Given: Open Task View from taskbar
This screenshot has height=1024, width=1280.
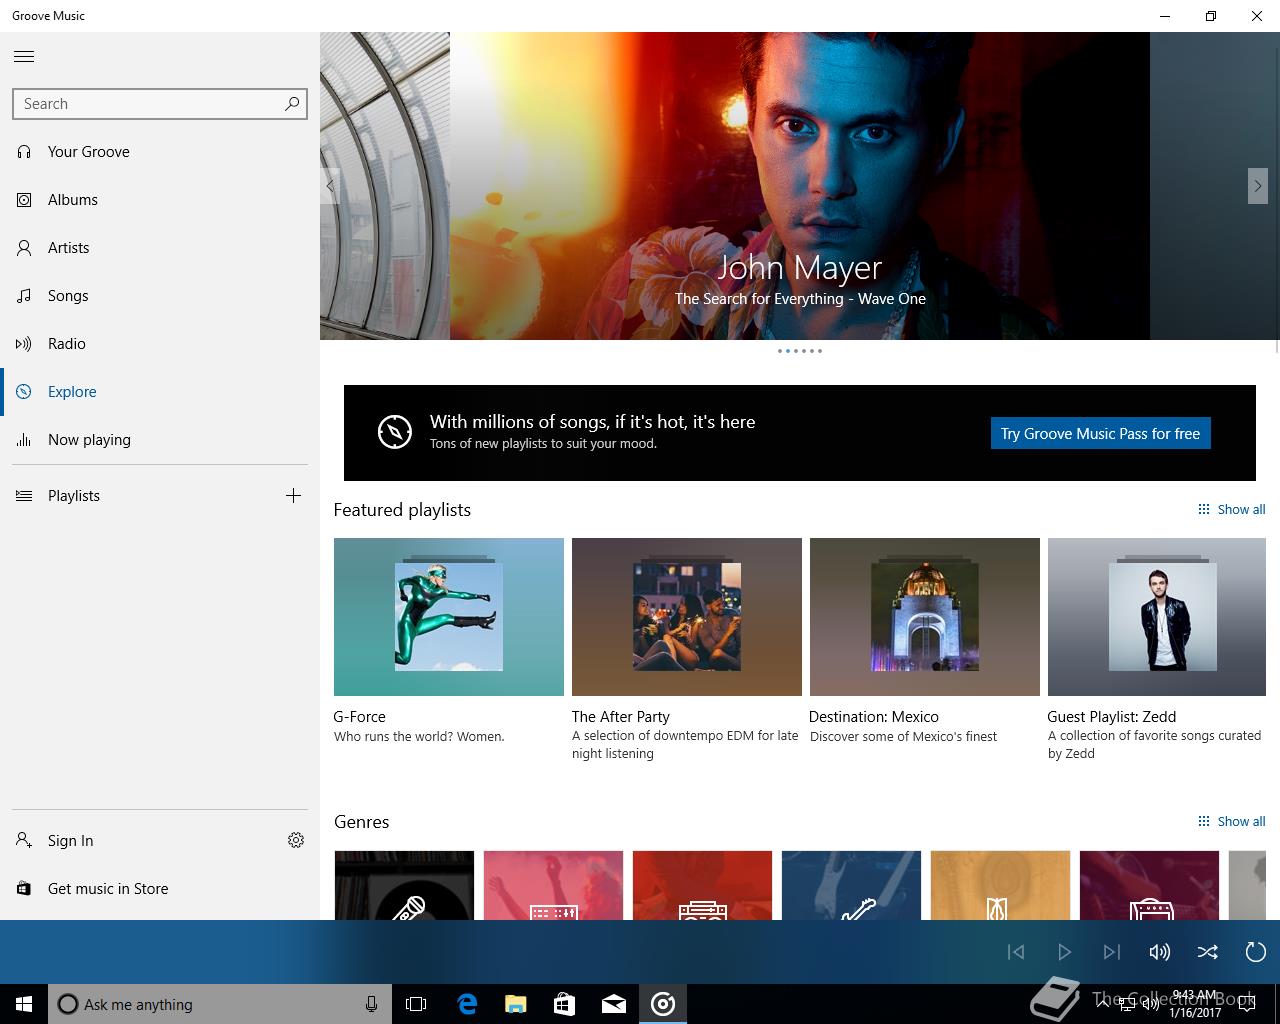Looking at the screenshot, I should (416, 1004).
